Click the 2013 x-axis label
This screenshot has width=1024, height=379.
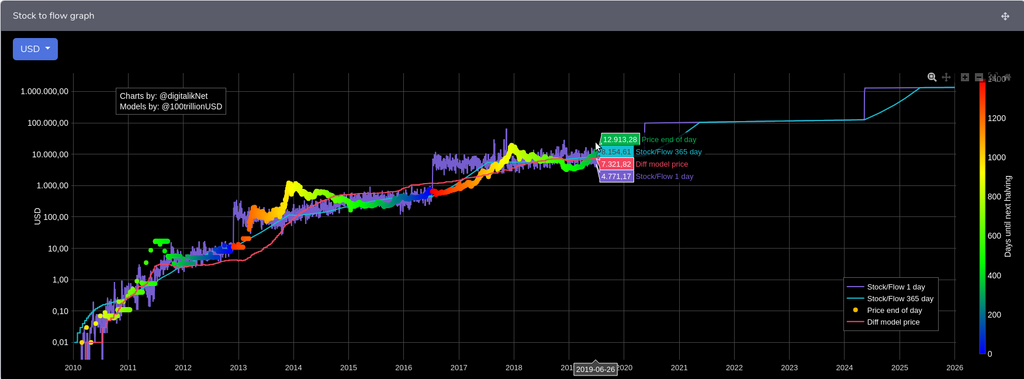click(x=238, y=369)
